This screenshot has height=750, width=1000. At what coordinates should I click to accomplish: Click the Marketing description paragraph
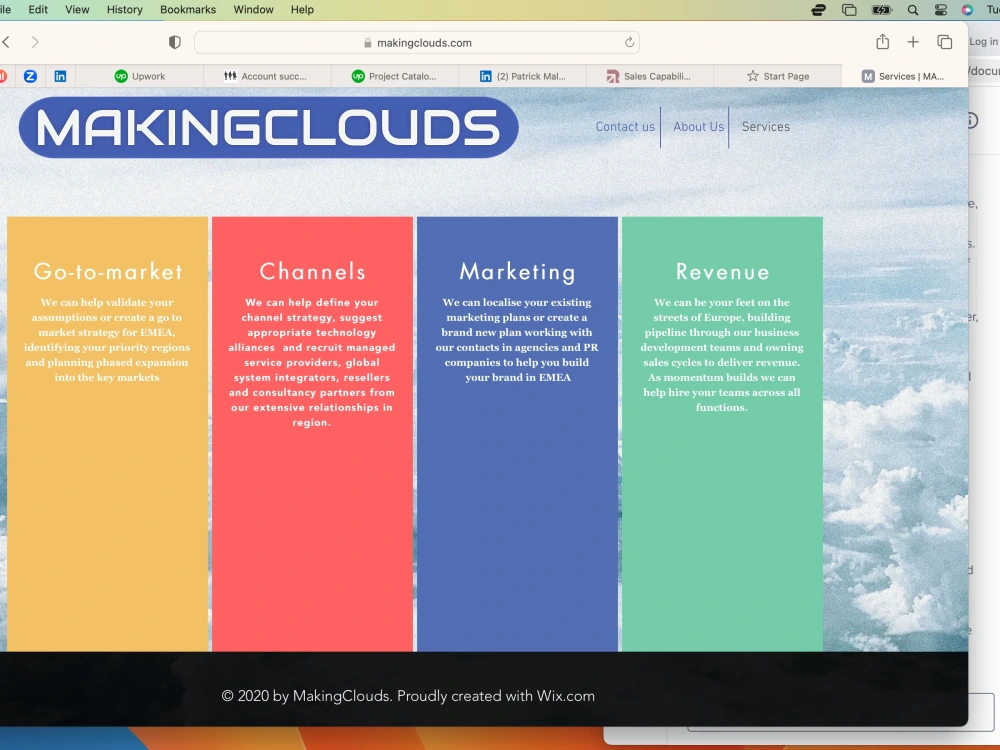[517, 339]
